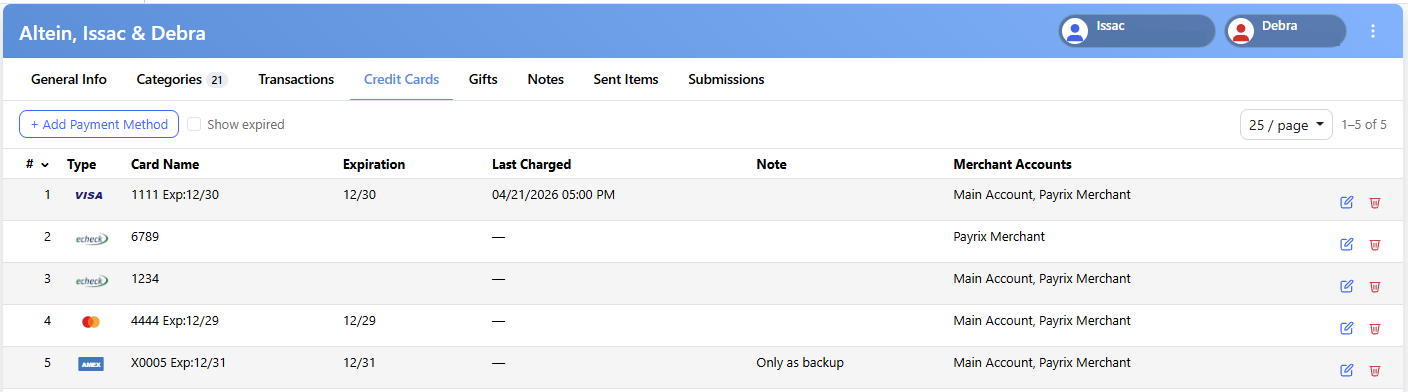Open the Categories tab

(x=182, y=79)
